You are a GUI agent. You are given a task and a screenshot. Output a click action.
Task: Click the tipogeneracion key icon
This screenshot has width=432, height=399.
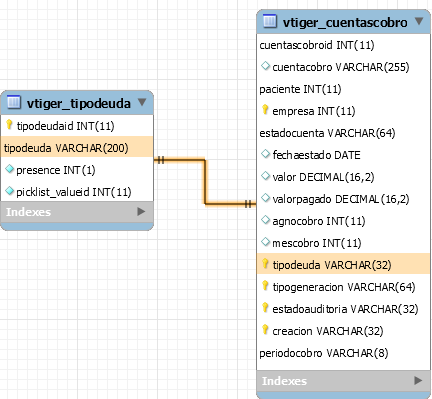click(x=265, y=286)
